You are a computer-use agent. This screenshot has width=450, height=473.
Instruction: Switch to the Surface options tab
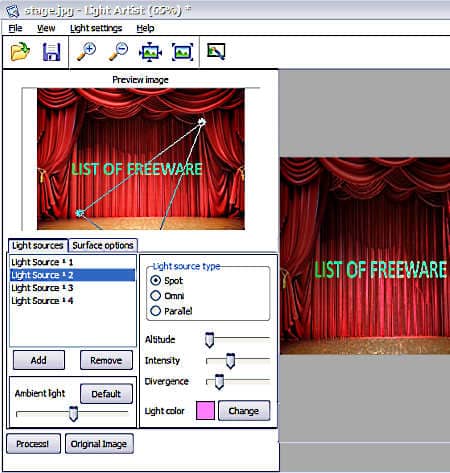[103, 246]
